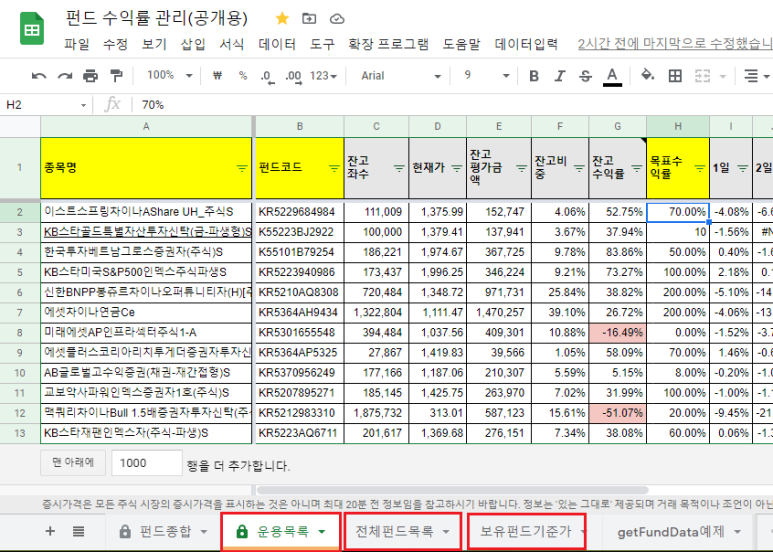Open the 삽입 menu
This screenshot has width=773, height=552.
click(x=193, y=44)
